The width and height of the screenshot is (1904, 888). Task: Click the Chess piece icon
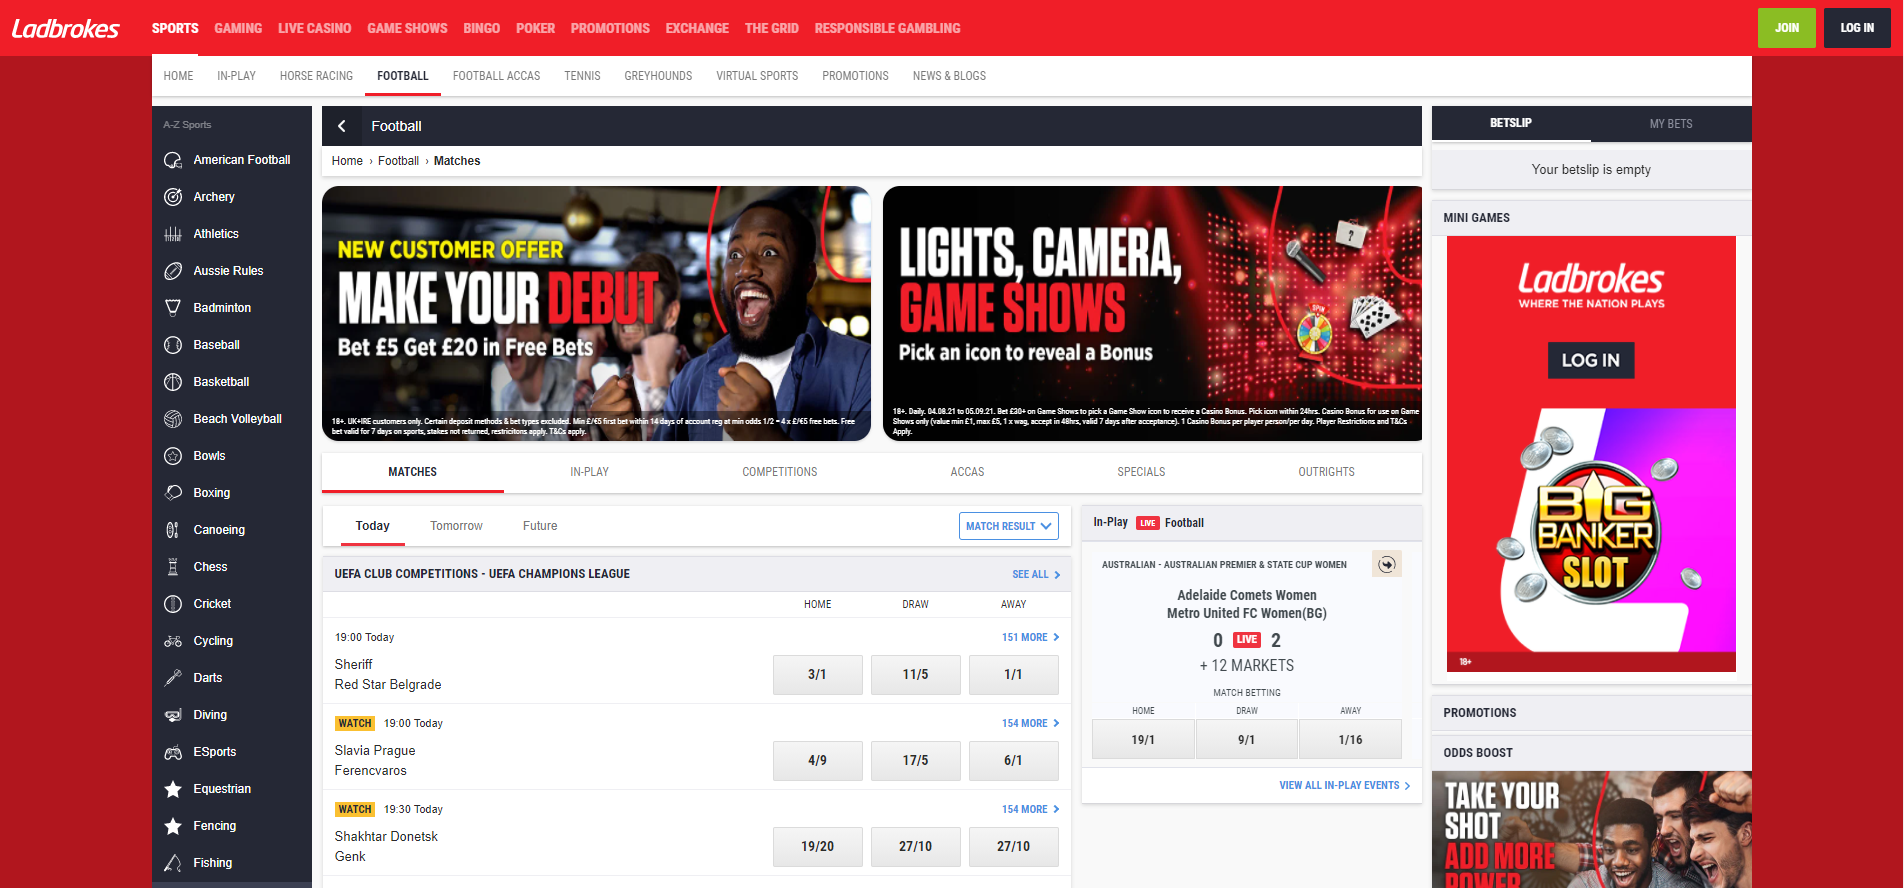pyautogui.click(x=173, y=567)
